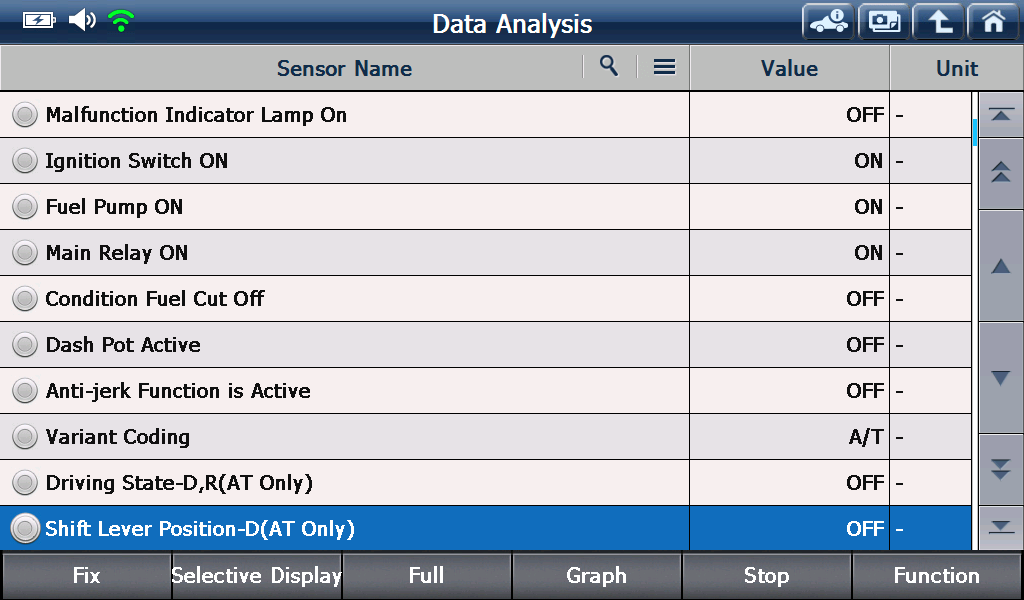Go back with the up-arrow icon
This screenshot has height=600, width=1024.
[938, 22]
